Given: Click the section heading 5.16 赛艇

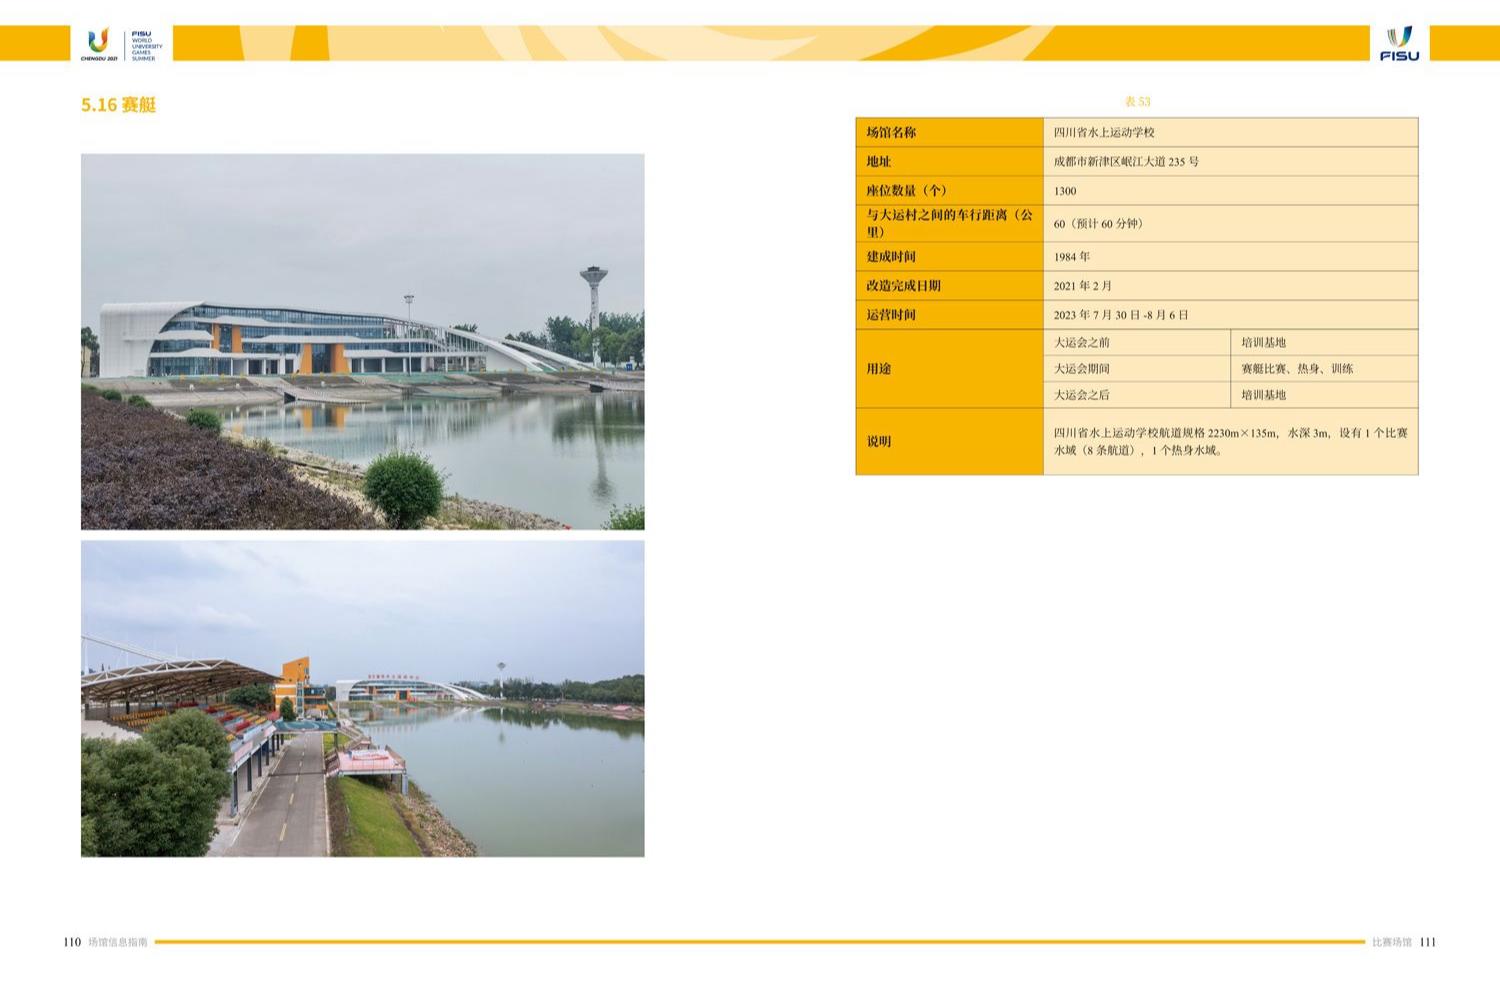Looking at the screenshot, I should [118, 105].
